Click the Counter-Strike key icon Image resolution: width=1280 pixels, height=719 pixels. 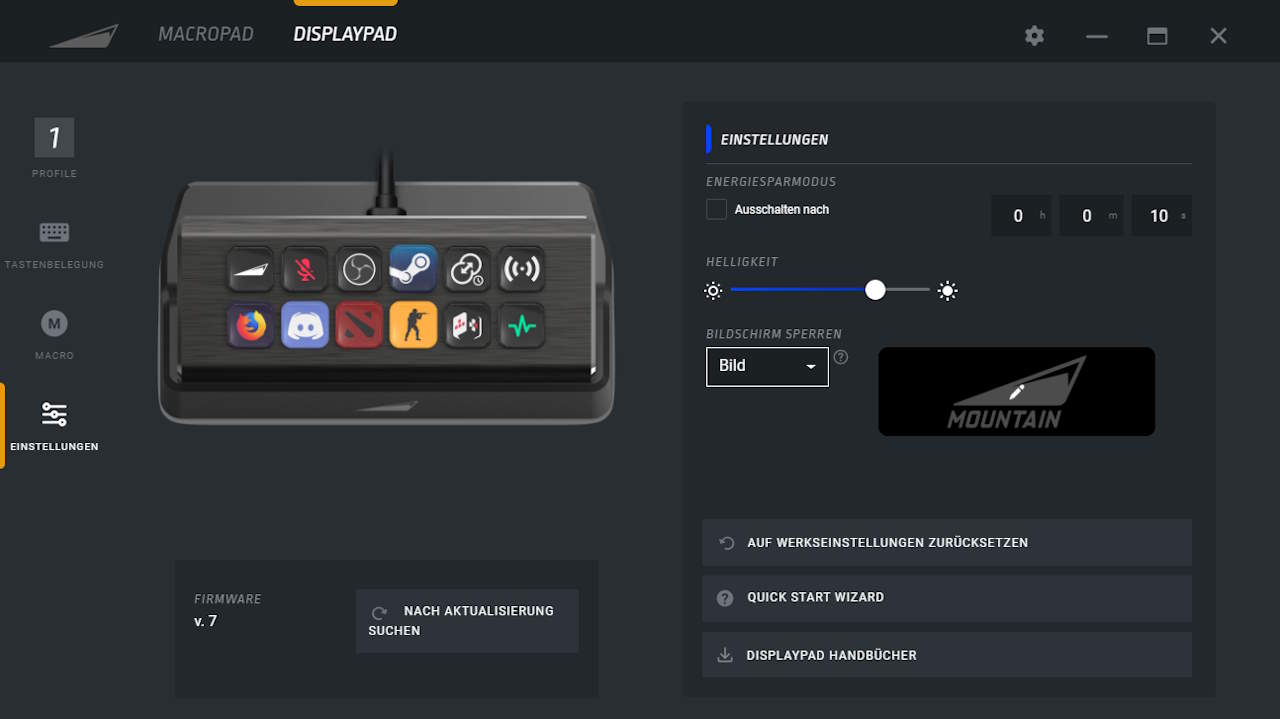413,325
